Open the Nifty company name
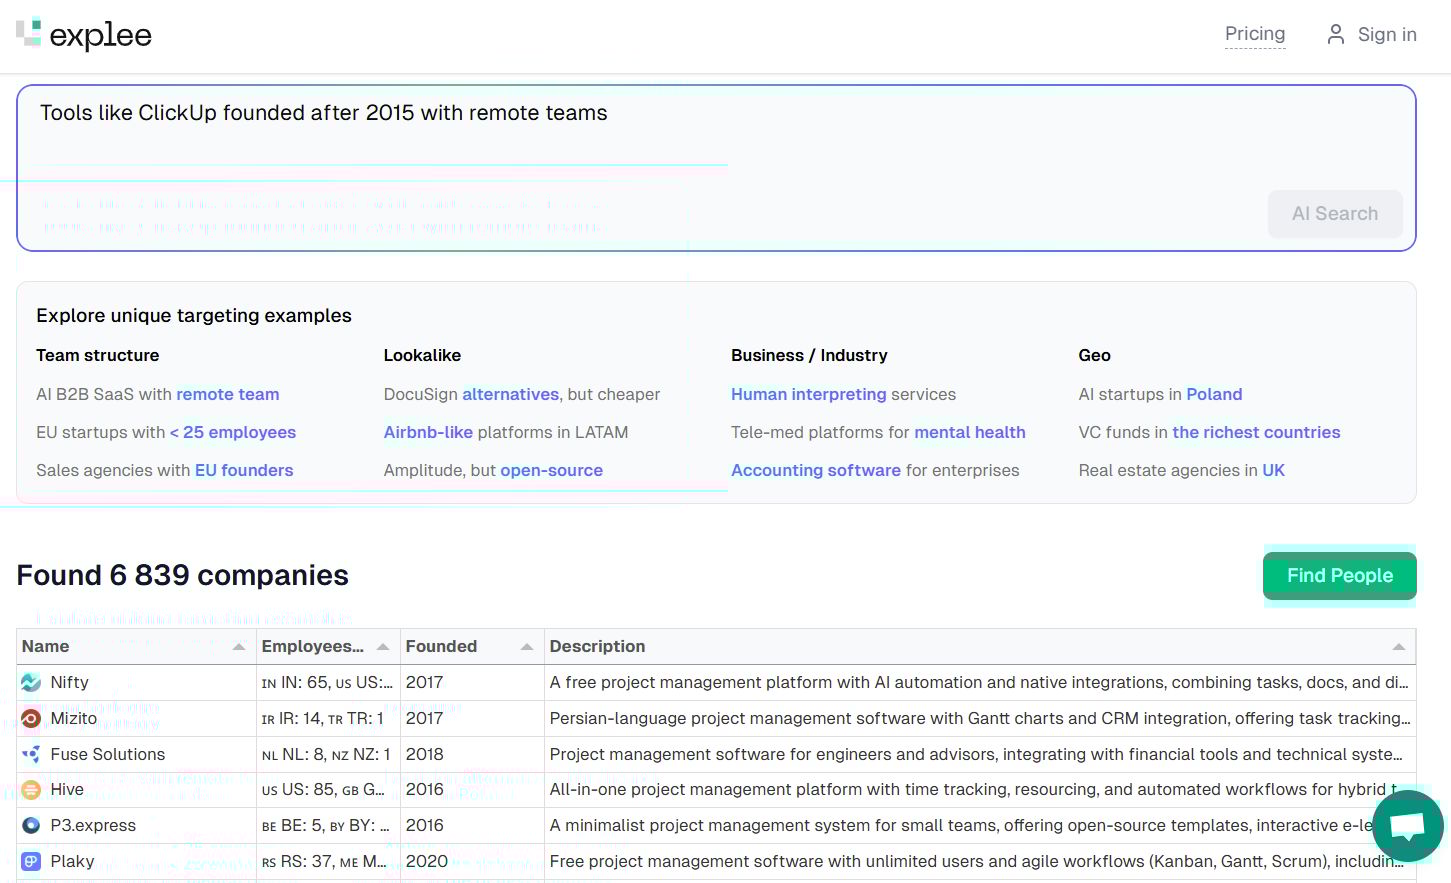This screenshot has width=1451, height=883. (x=69, y=682)
